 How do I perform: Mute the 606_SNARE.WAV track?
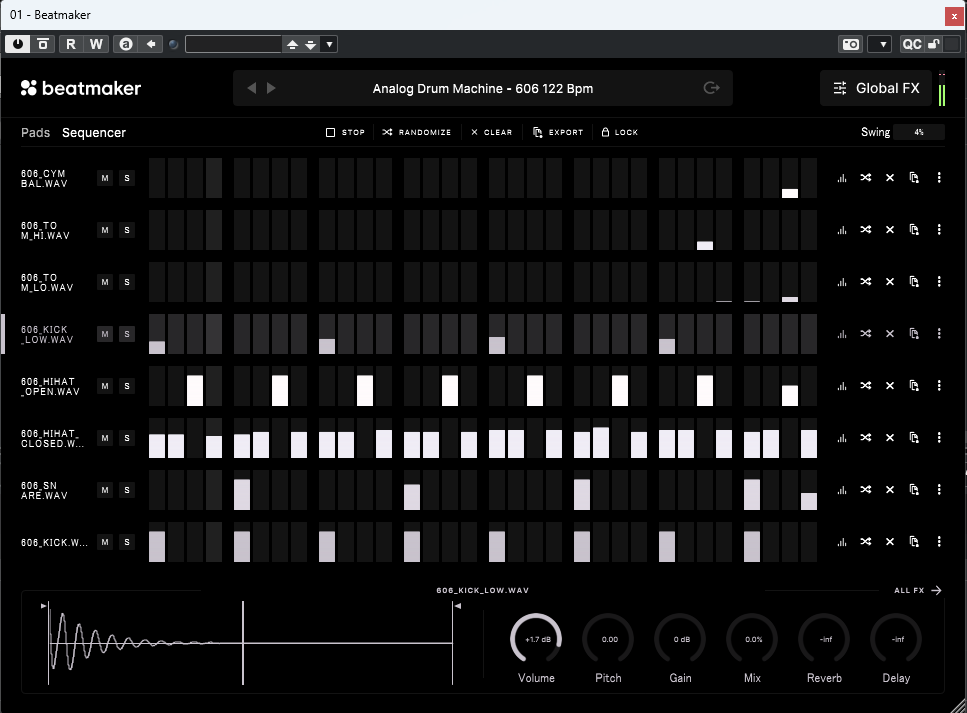tap(105, 490)
